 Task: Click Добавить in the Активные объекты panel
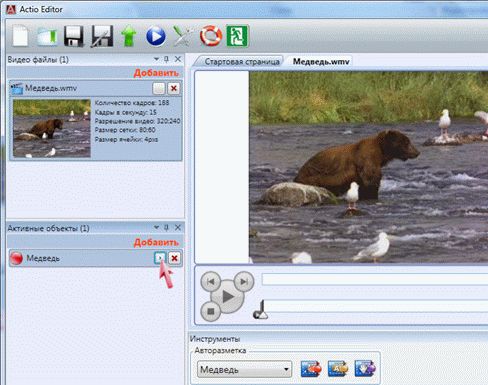156,243
